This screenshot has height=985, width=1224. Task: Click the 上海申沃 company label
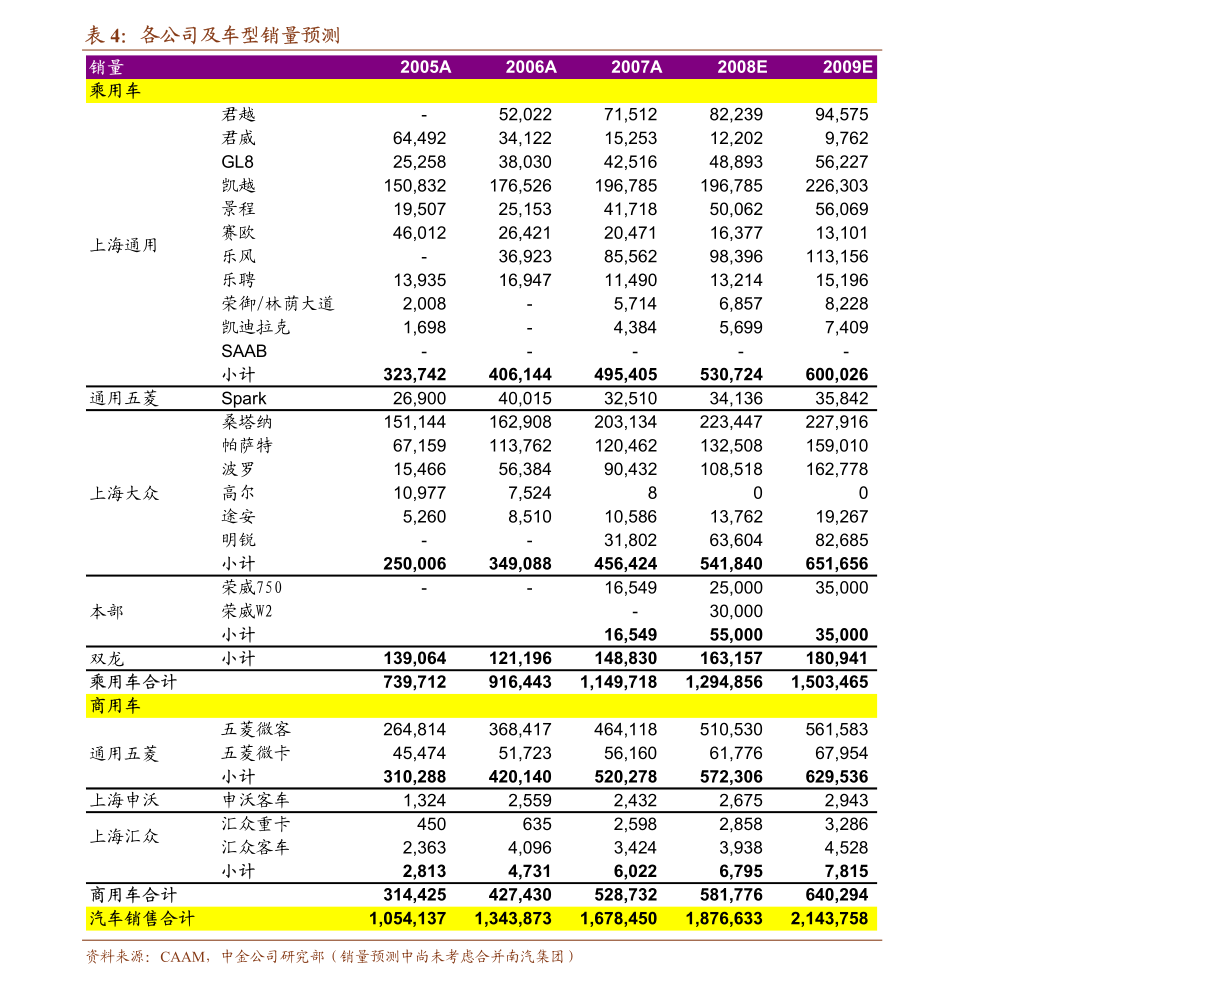click(x=124, y=800)
